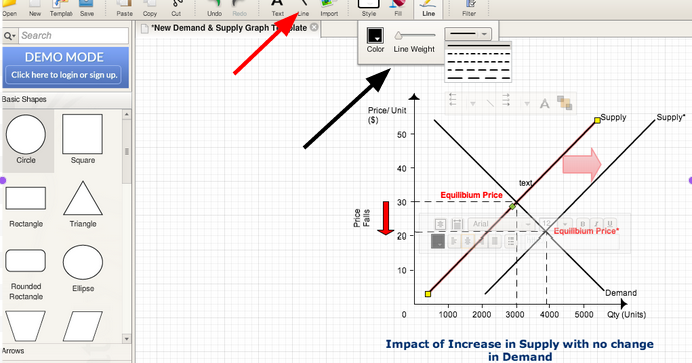
Task: Select the yellow handle at Supply line bottom
Action: click(428, 294)
